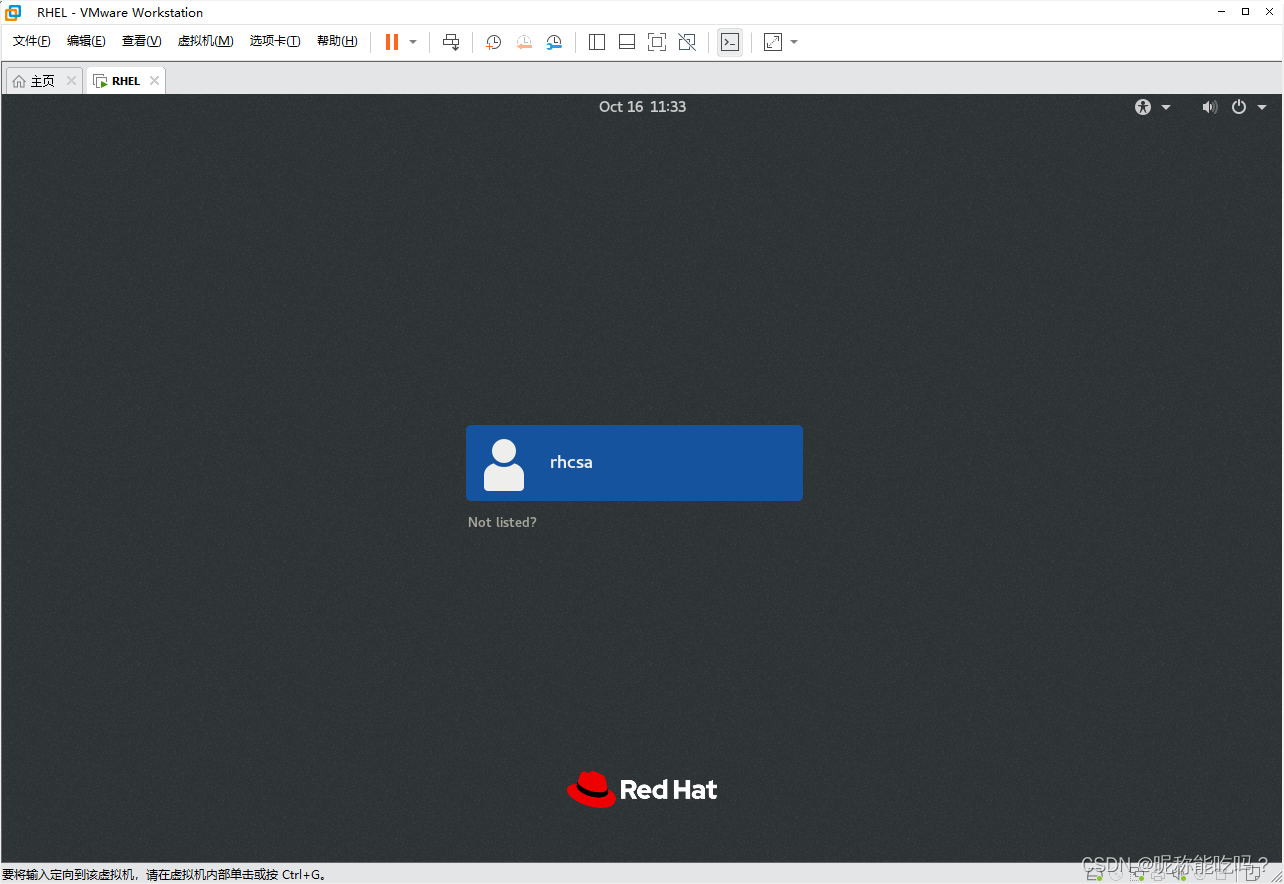The width and height of the screenshot is (1284, 884).
Task: Click the Oct 16 11:33 clock
Action: 642,107
